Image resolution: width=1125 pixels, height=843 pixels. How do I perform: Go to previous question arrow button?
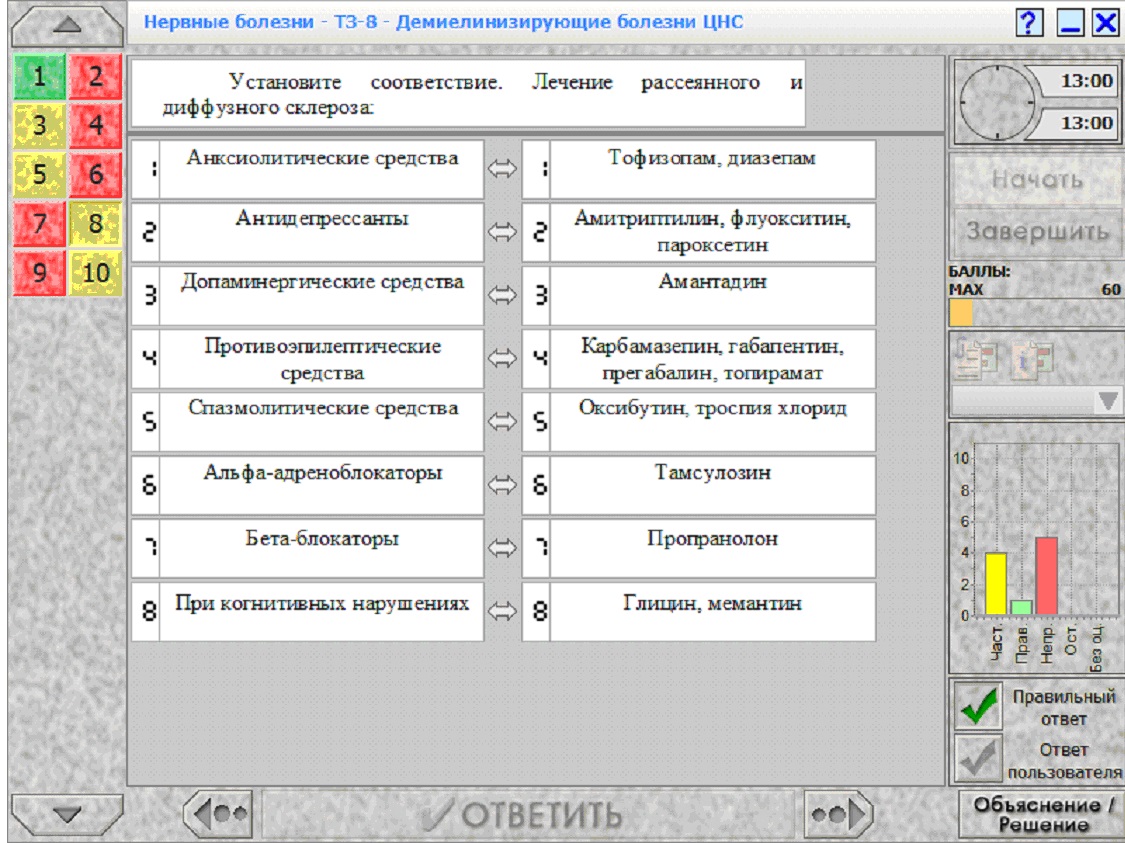coord(219,814)
